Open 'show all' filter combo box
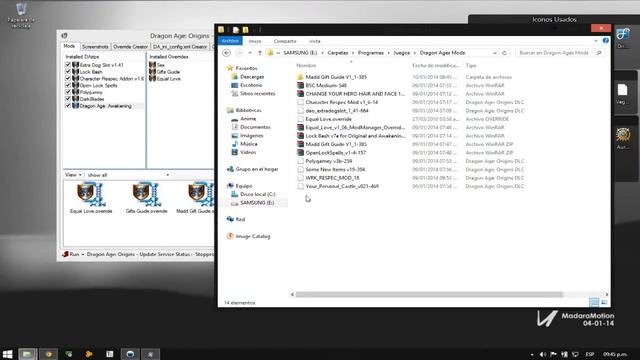The width and height of the screenshot is (640, 360). coord(128,175)
